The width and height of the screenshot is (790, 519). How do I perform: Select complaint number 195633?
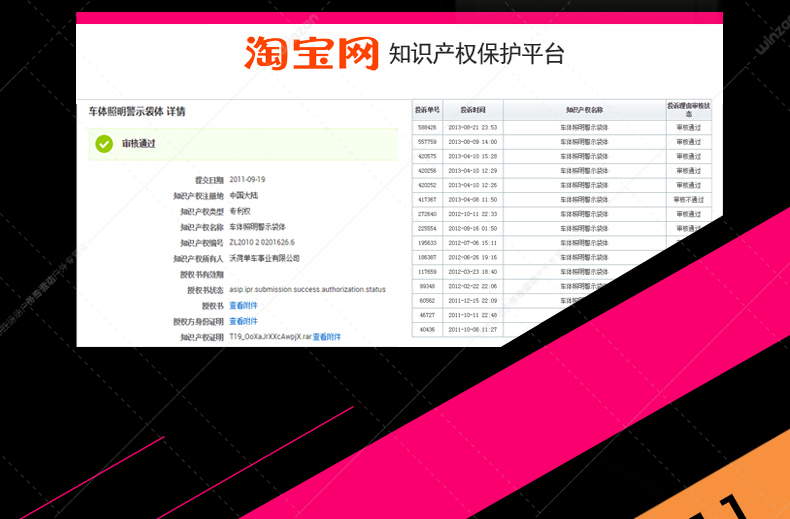point(427,243)
